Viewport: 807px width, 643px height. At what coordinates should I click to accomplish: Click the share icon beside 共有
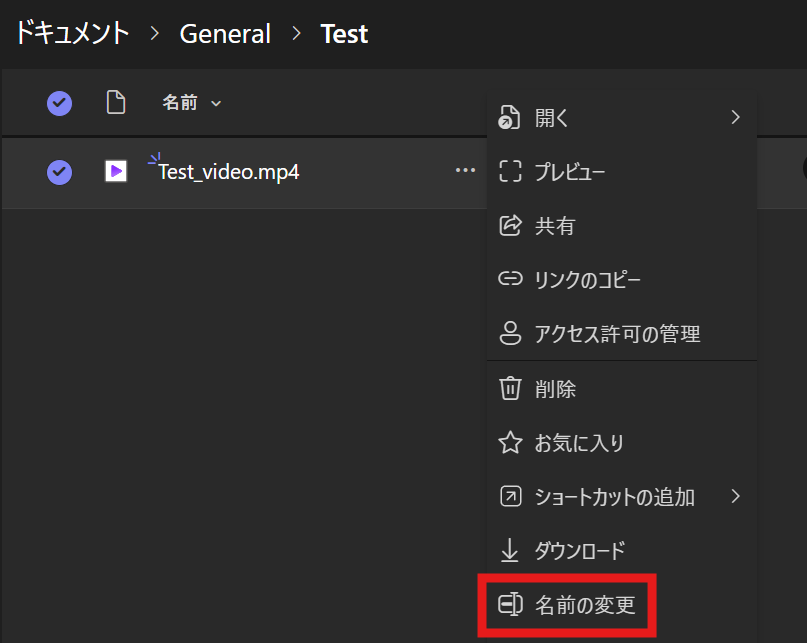508,226
